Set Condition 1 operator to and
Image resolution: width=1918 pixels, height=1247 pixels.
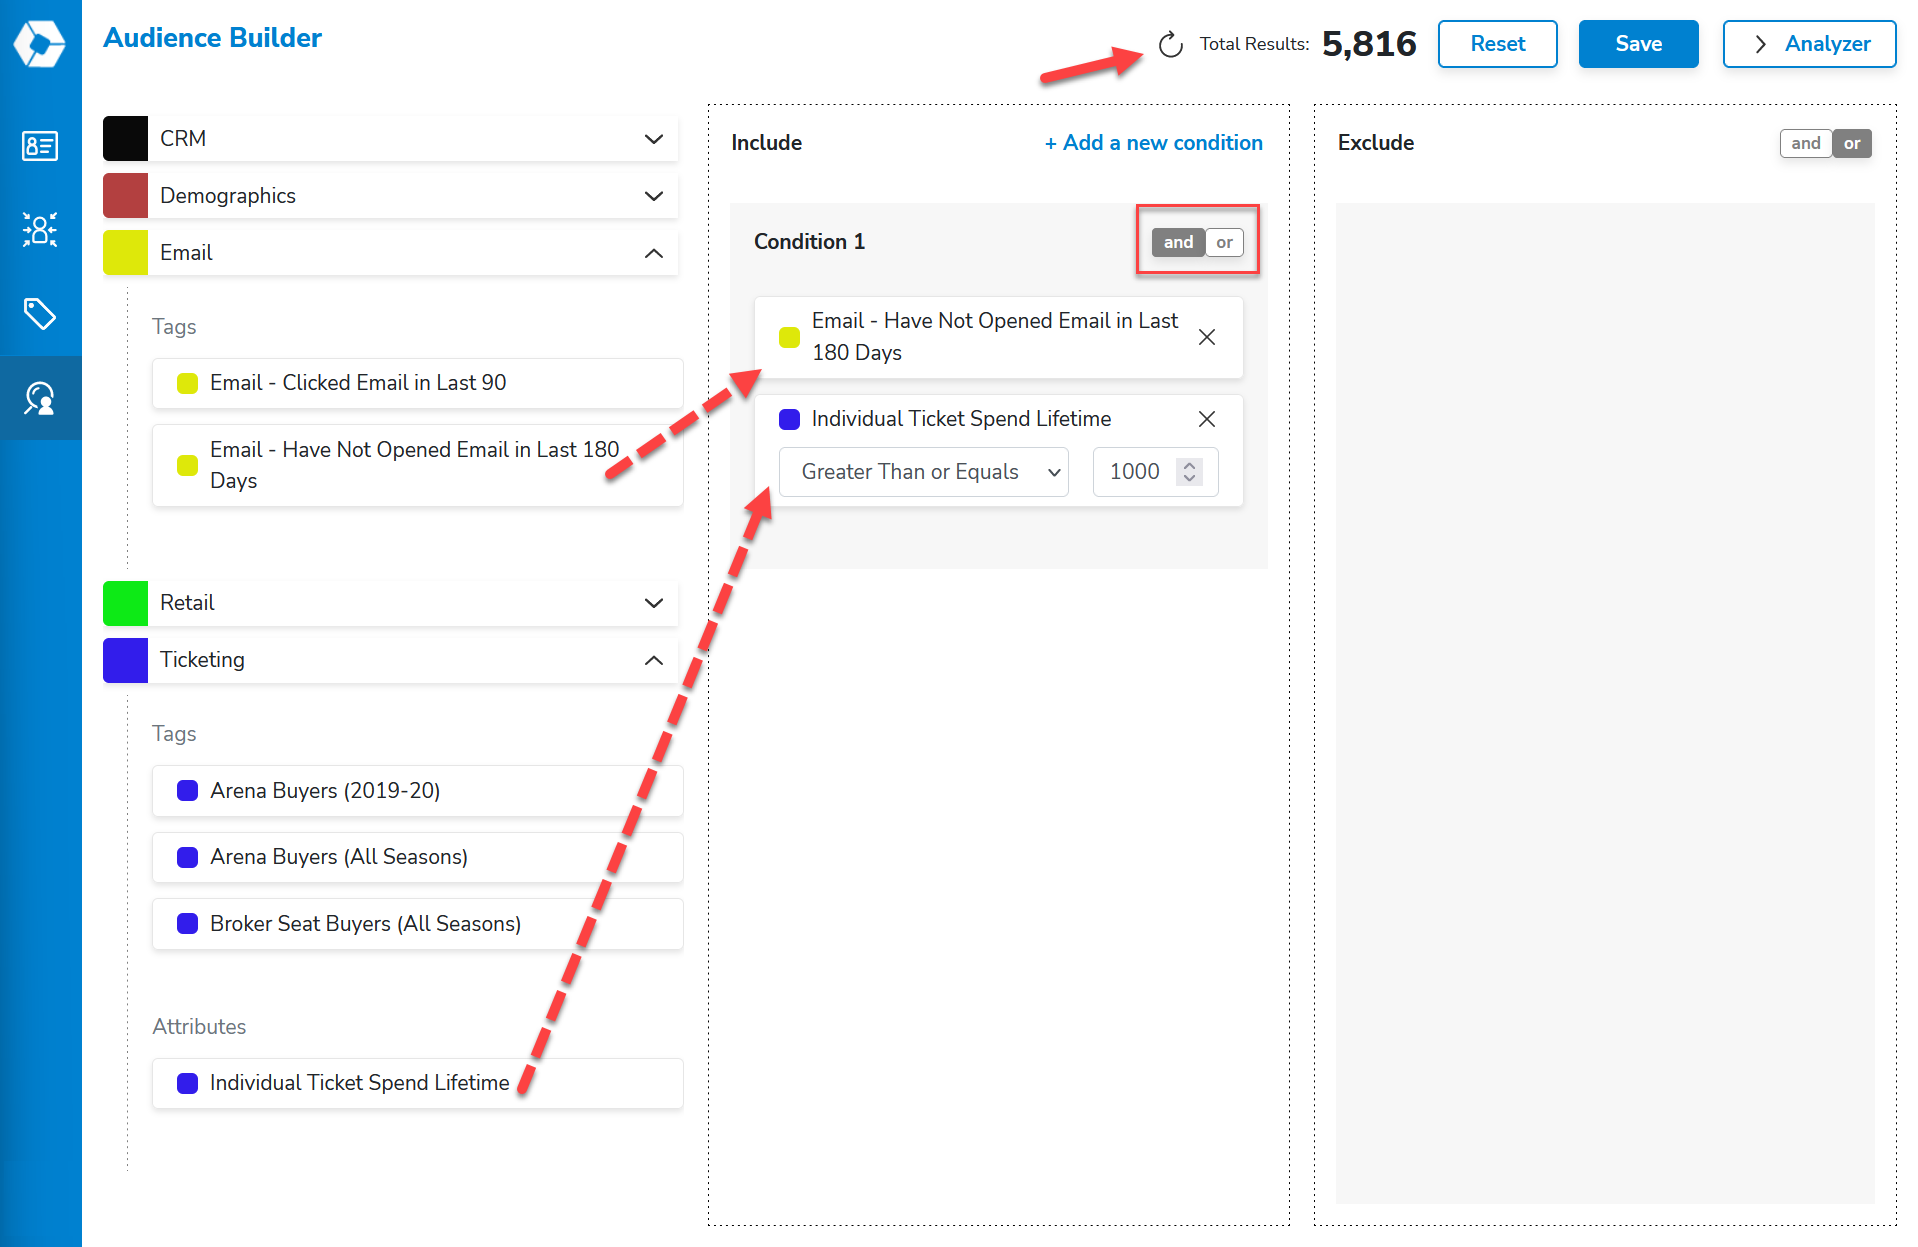[1178, 242]
